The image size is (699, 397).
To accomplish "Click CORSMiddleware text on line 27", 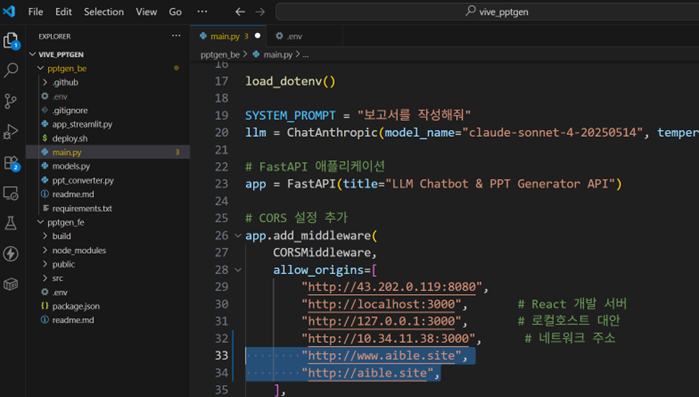I will pos(321,253).
